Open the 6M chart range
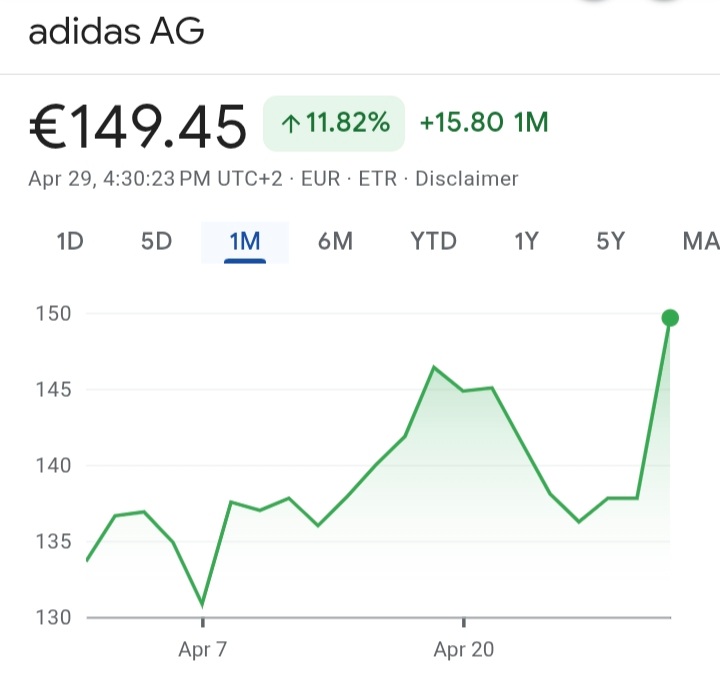 [335, 241]
